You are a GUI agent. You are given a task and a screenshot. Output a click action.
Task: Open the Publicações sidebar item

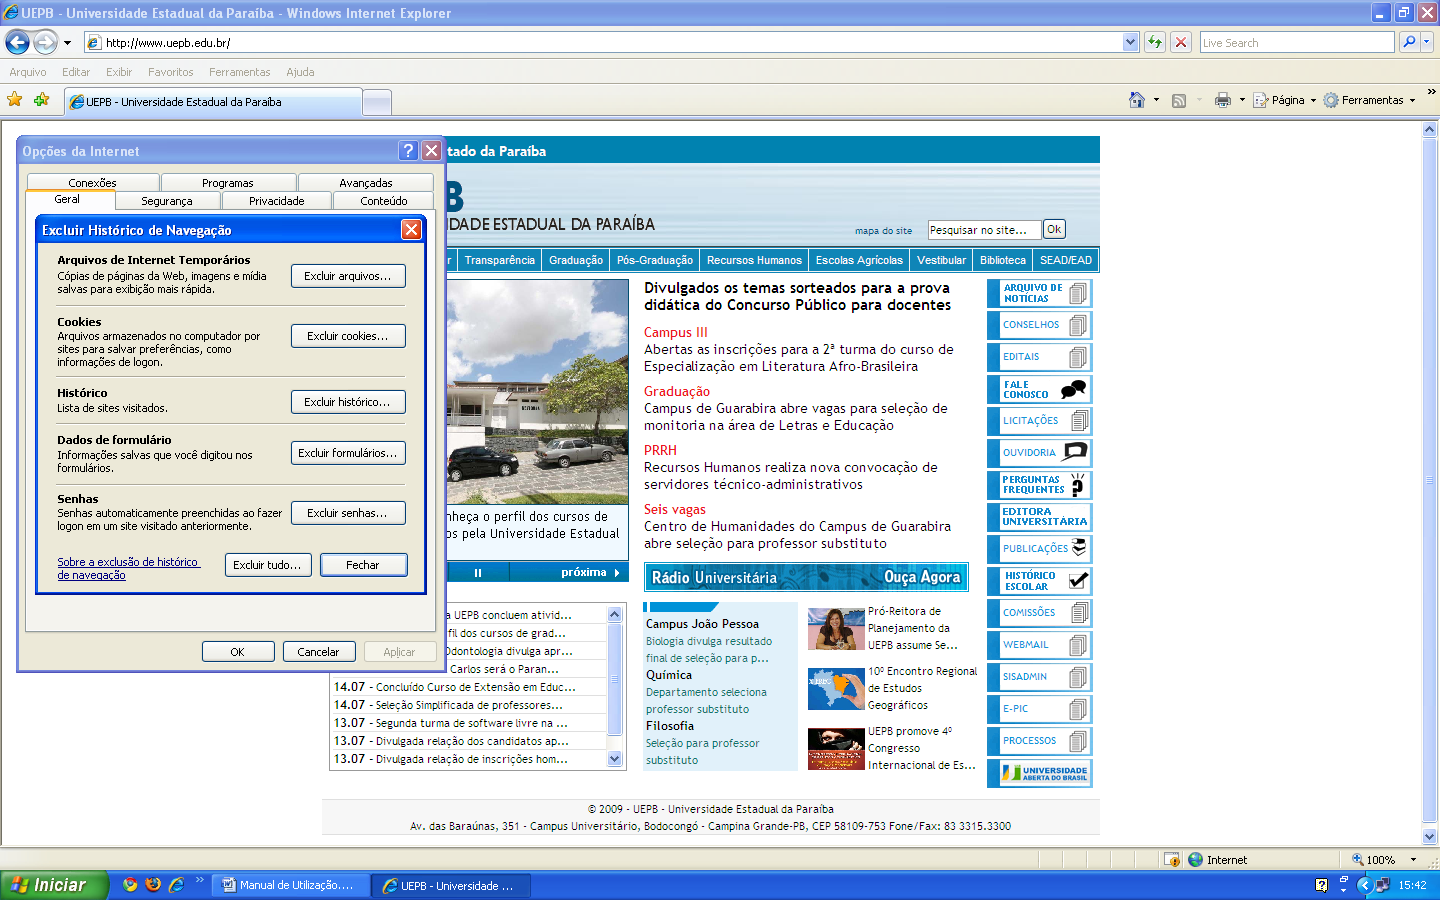(1040, 549)
